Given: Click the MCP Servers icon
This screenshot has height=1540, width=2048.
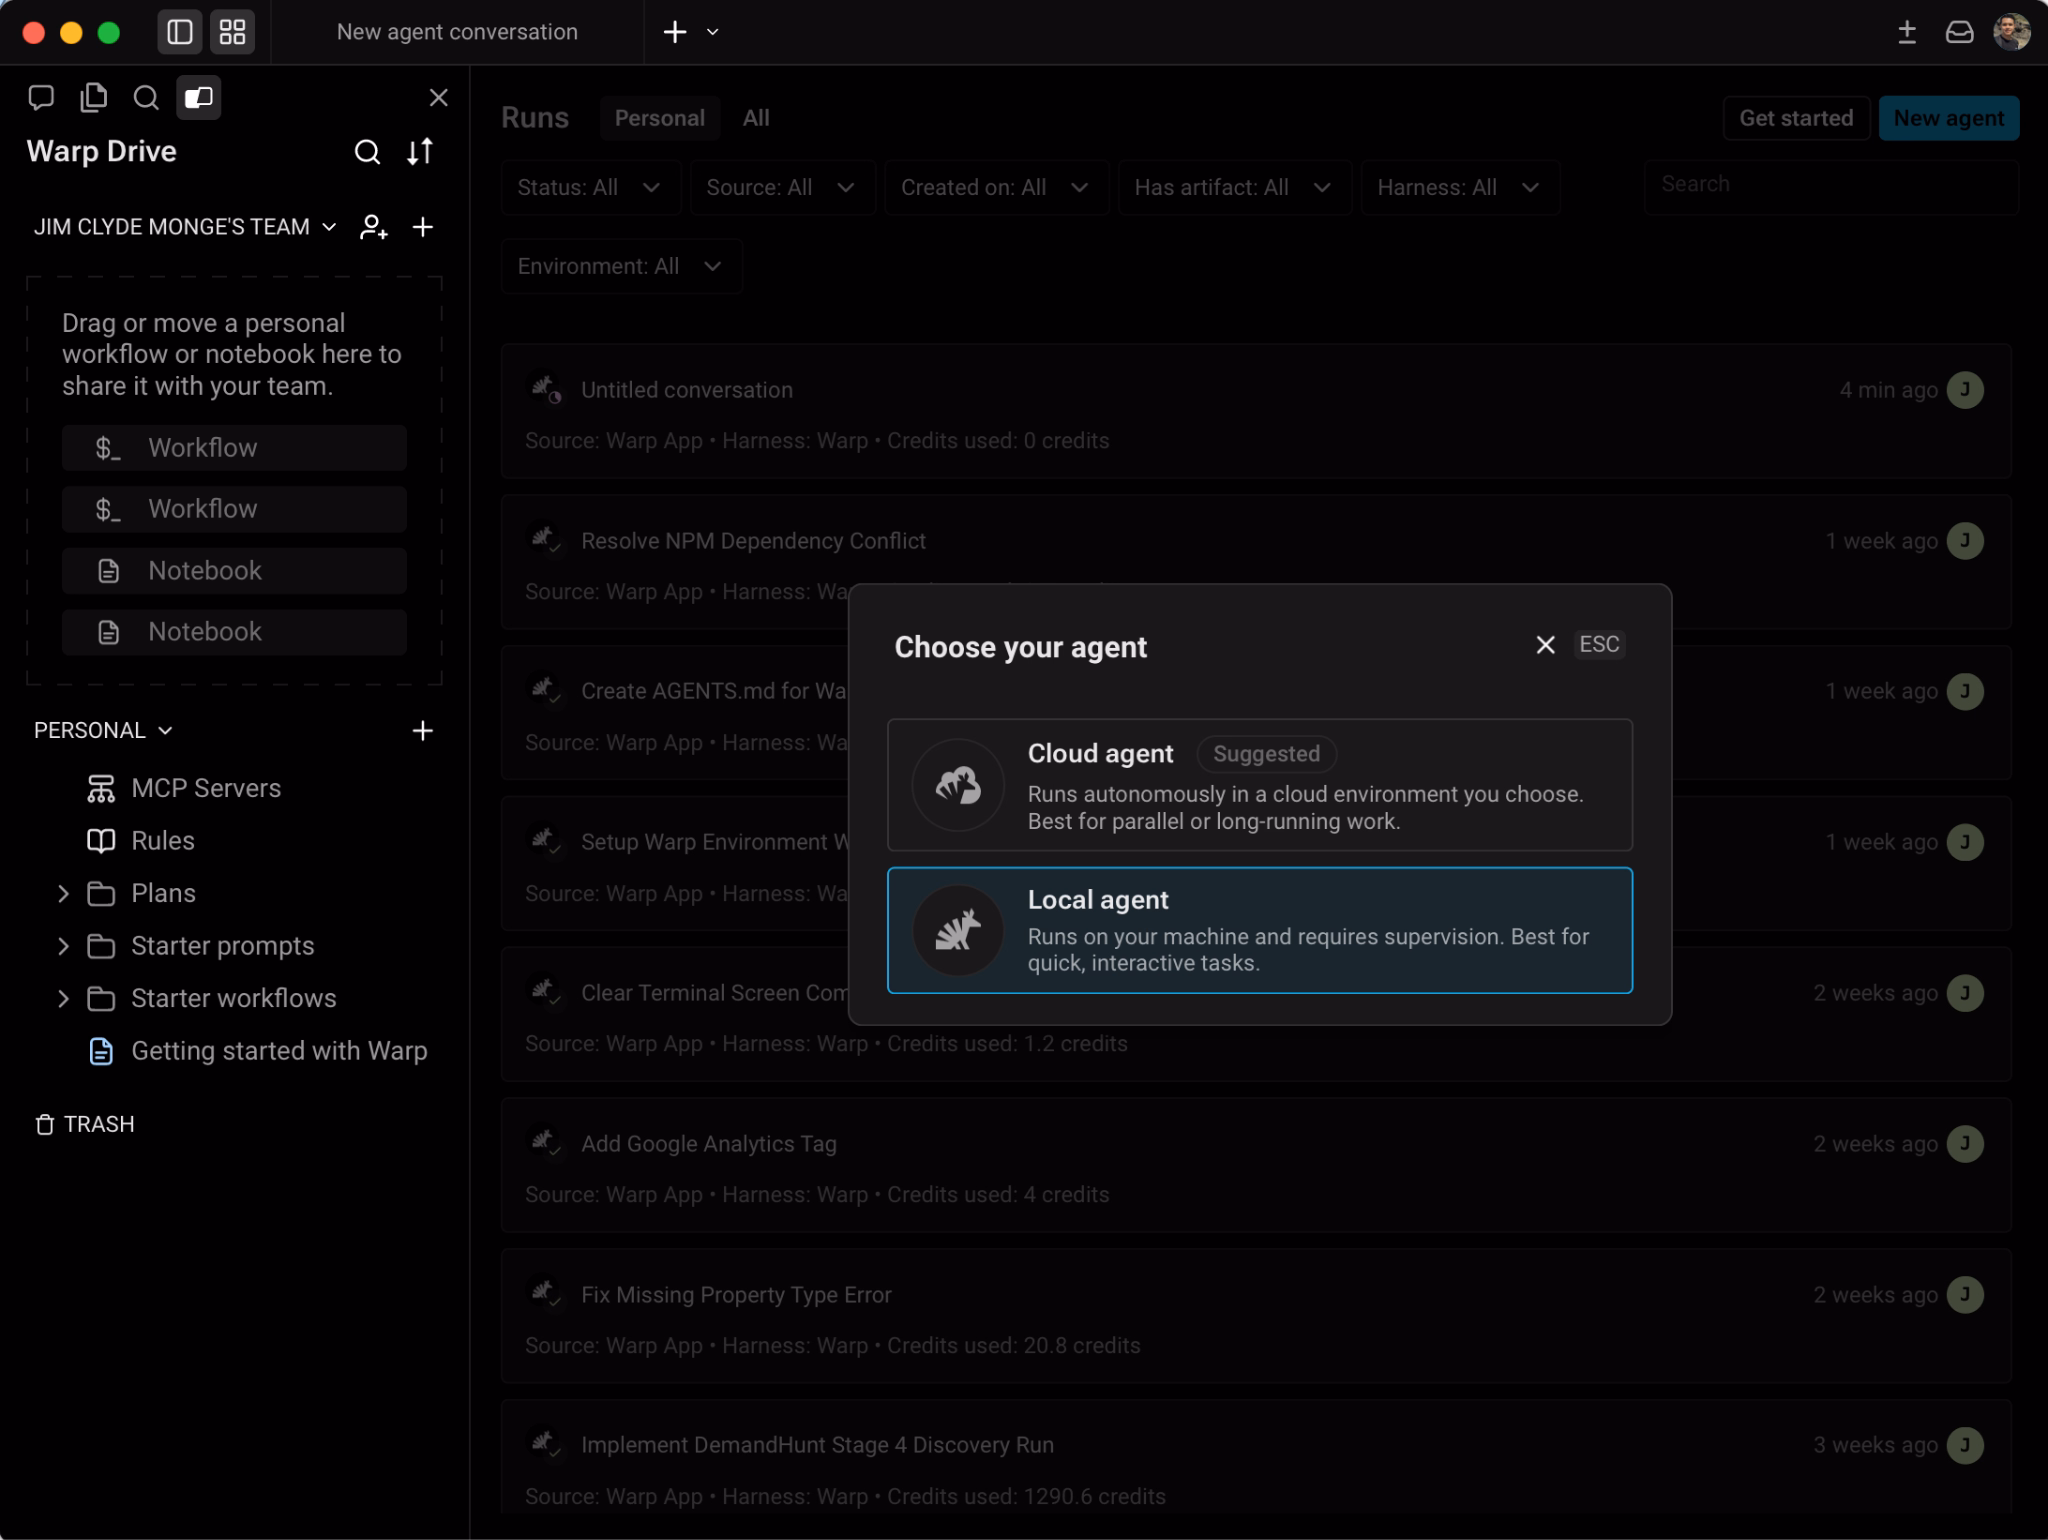Looking at the screenshot, I should click(101, 789).
